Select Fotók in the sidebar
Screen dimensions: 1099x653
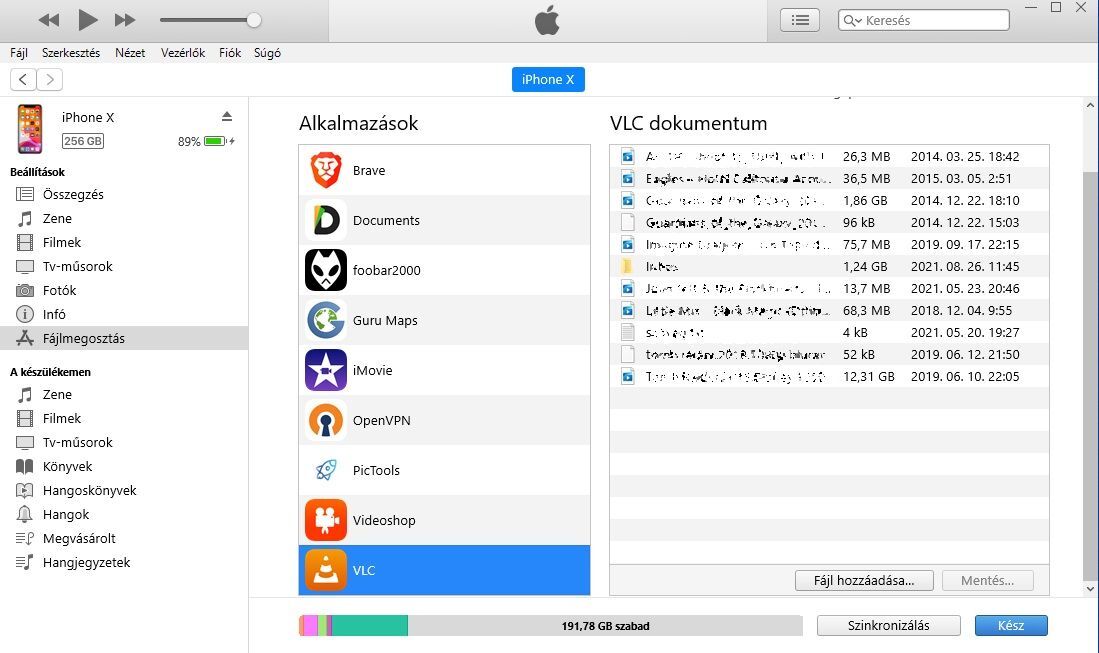tap(124, 290)
